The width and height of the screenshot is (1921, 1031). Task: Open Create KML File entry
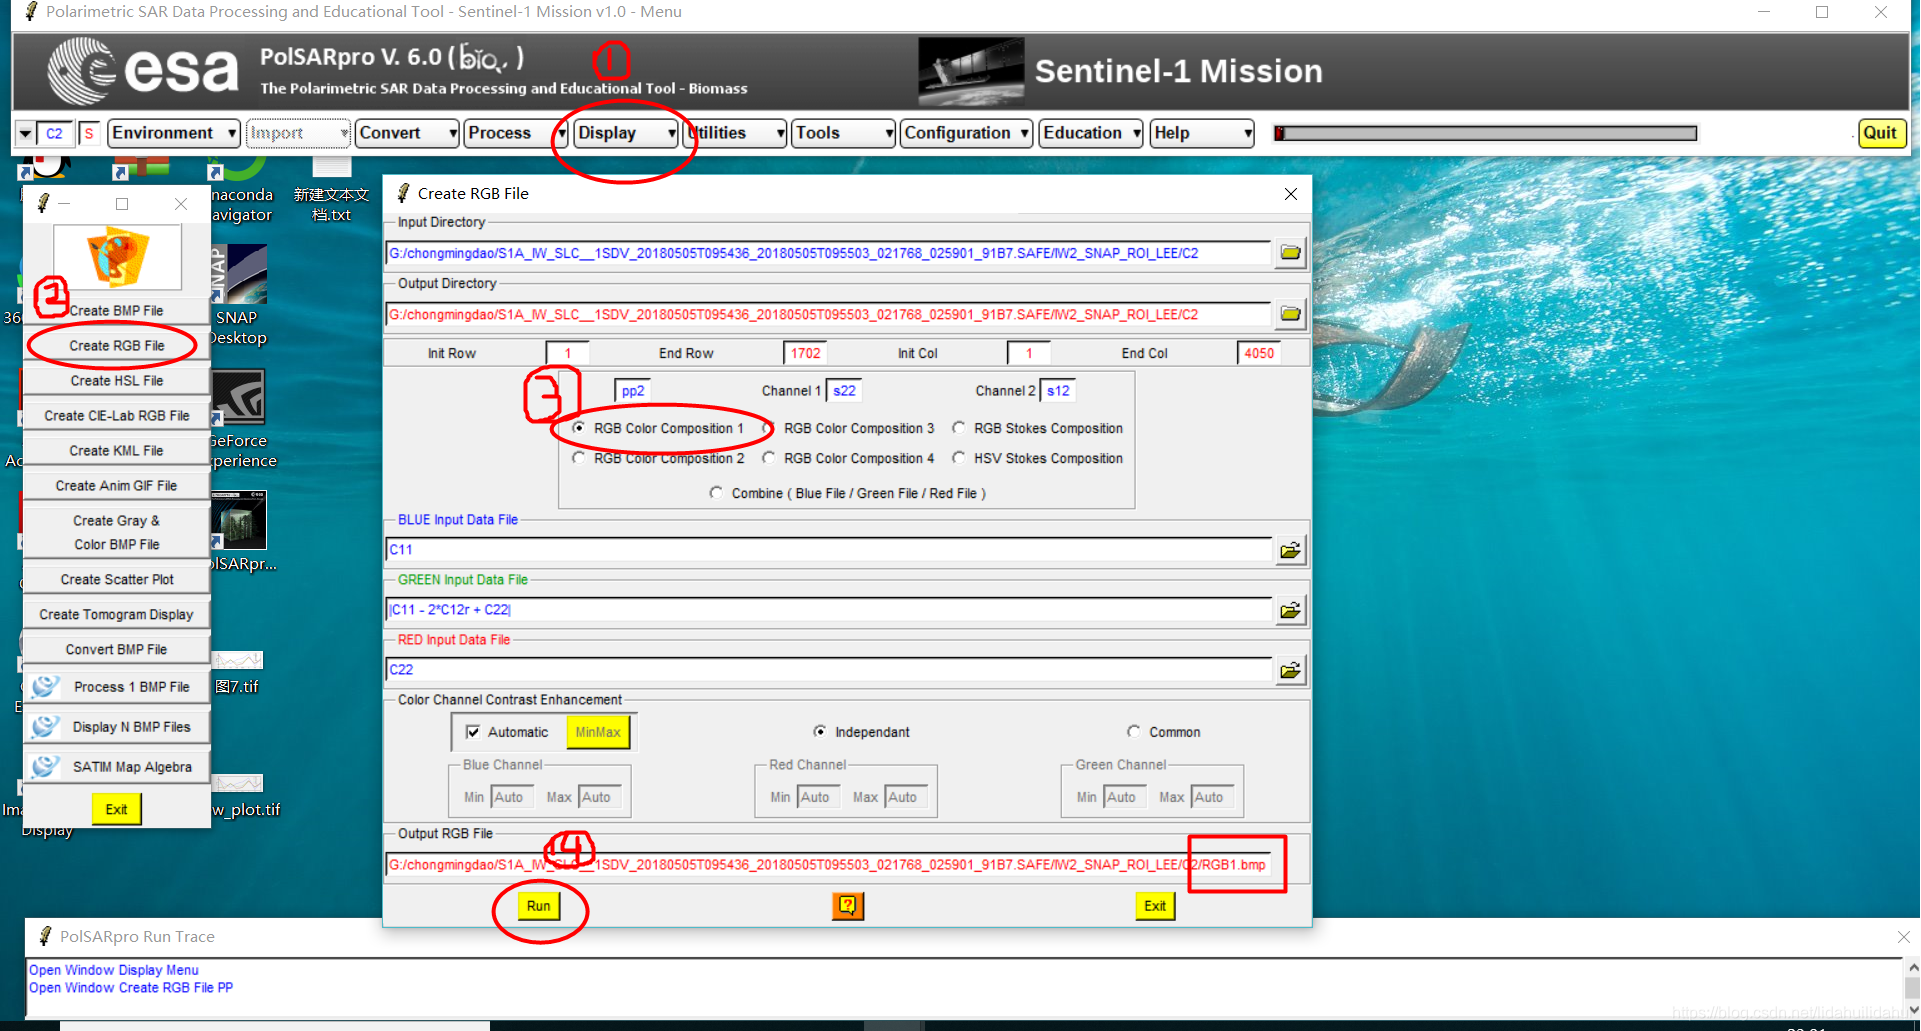click(117, 451)
